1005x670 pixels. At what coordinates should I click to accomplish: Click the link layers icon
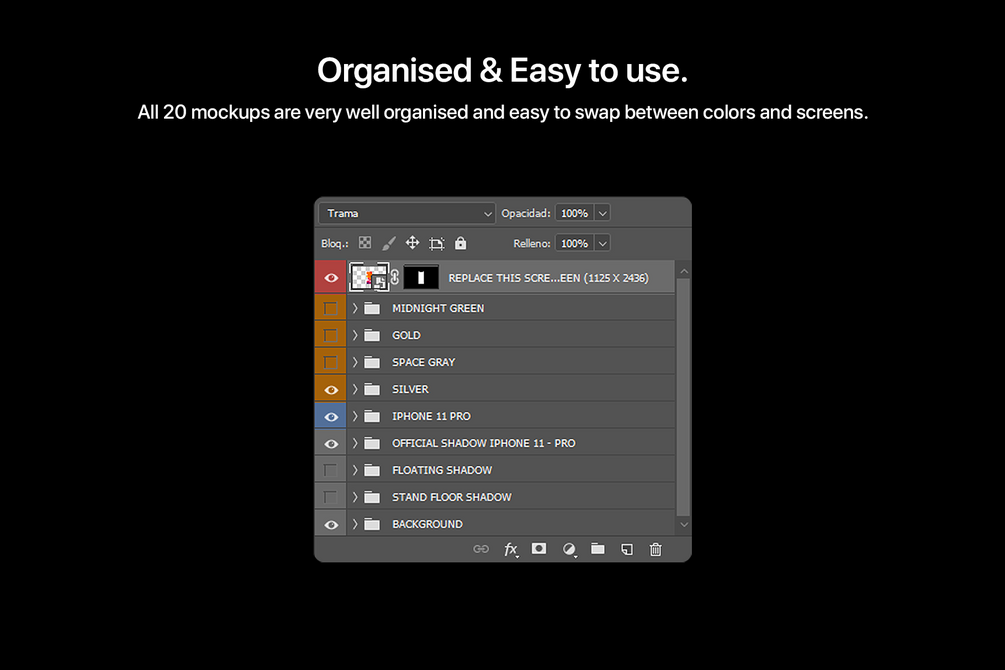[481, 549]
